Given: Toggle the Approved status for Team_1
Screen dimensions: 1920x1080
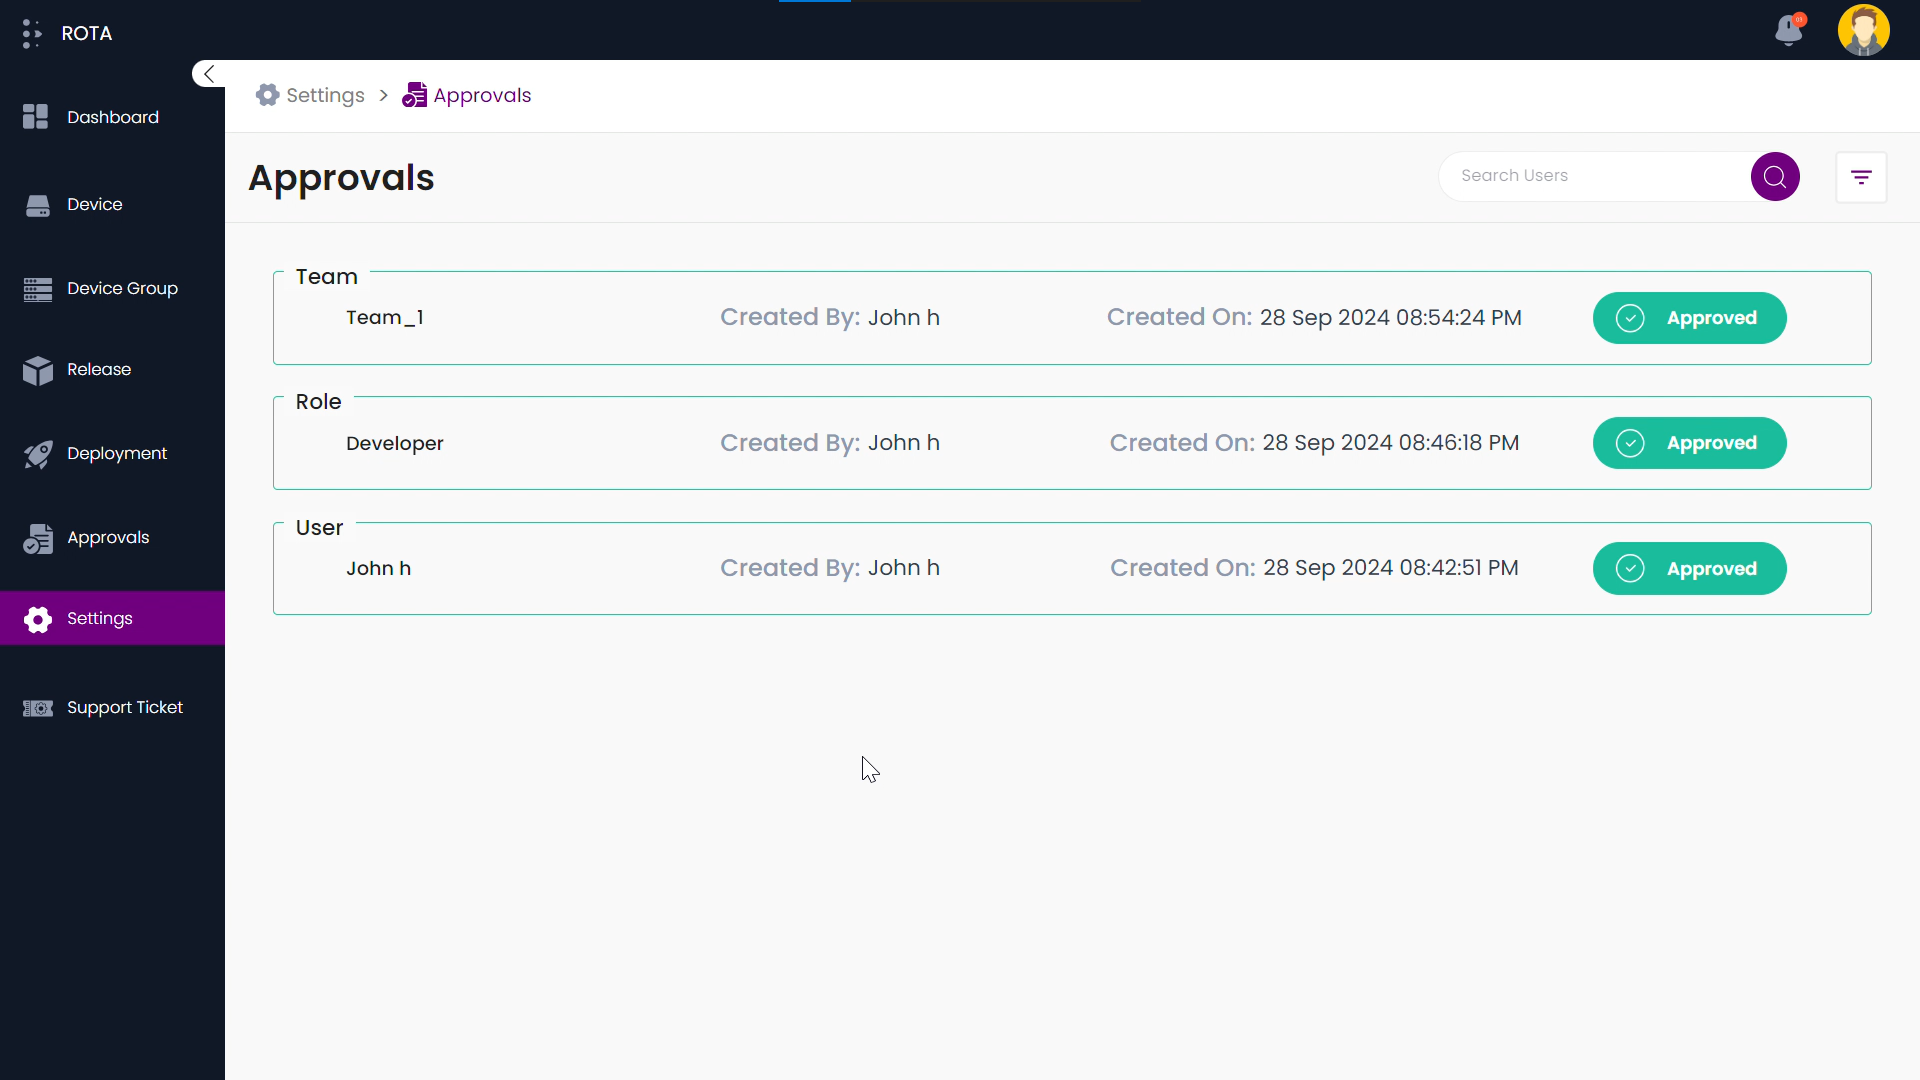Looking at the screenshot, I should [x=1689, y=318].
